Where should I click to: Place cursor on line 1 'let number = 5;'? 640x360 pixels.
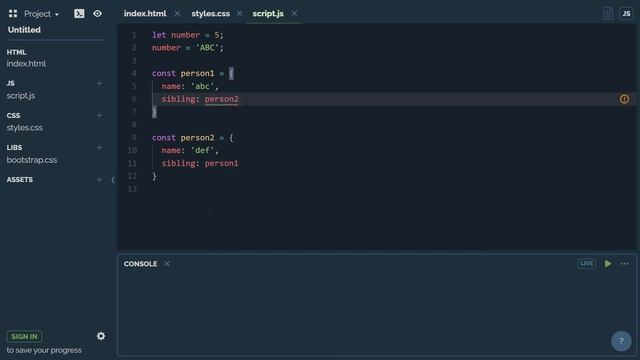click(x=188, y=35)
